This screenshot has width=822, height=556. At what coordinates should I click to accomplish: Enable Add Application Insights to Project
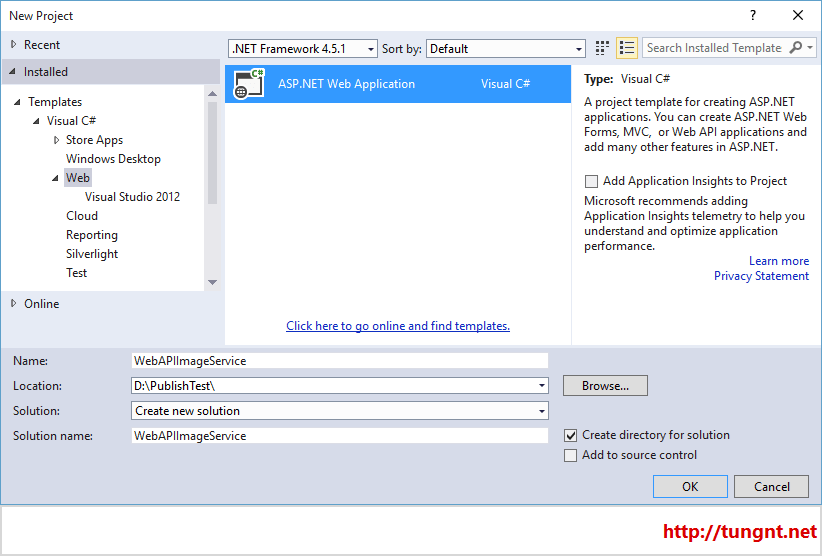pos(591,181)
